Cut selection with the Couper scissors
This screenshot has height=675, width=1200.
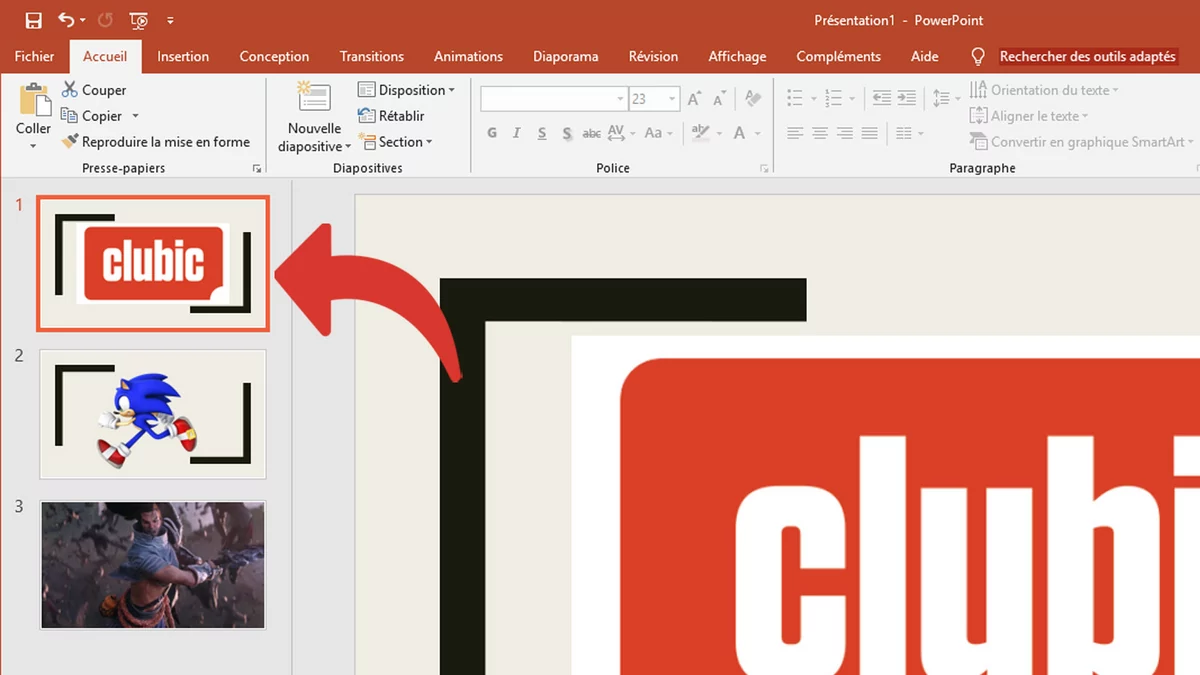(93, 90)
